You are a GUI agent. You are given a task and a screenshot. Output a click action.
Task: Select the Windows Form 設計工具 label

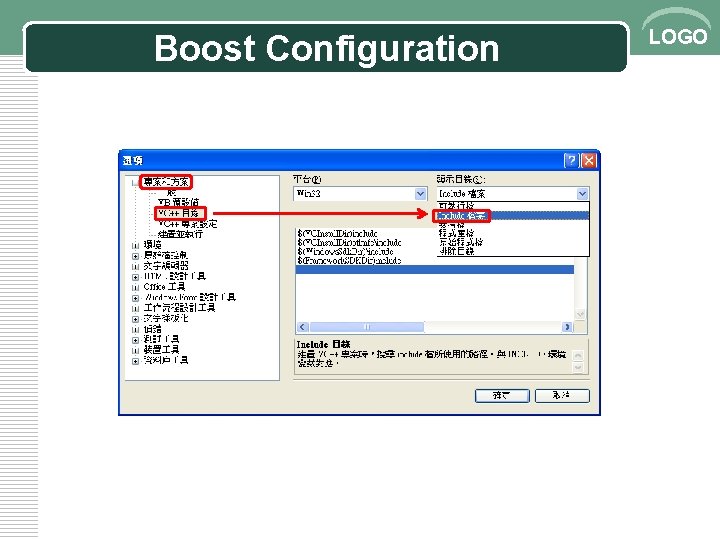190,298
